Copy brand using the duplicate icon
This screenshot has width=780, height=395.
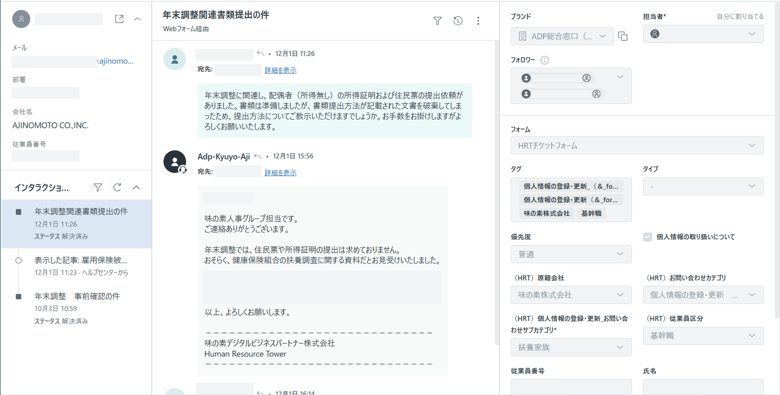[x=623, y=36]
